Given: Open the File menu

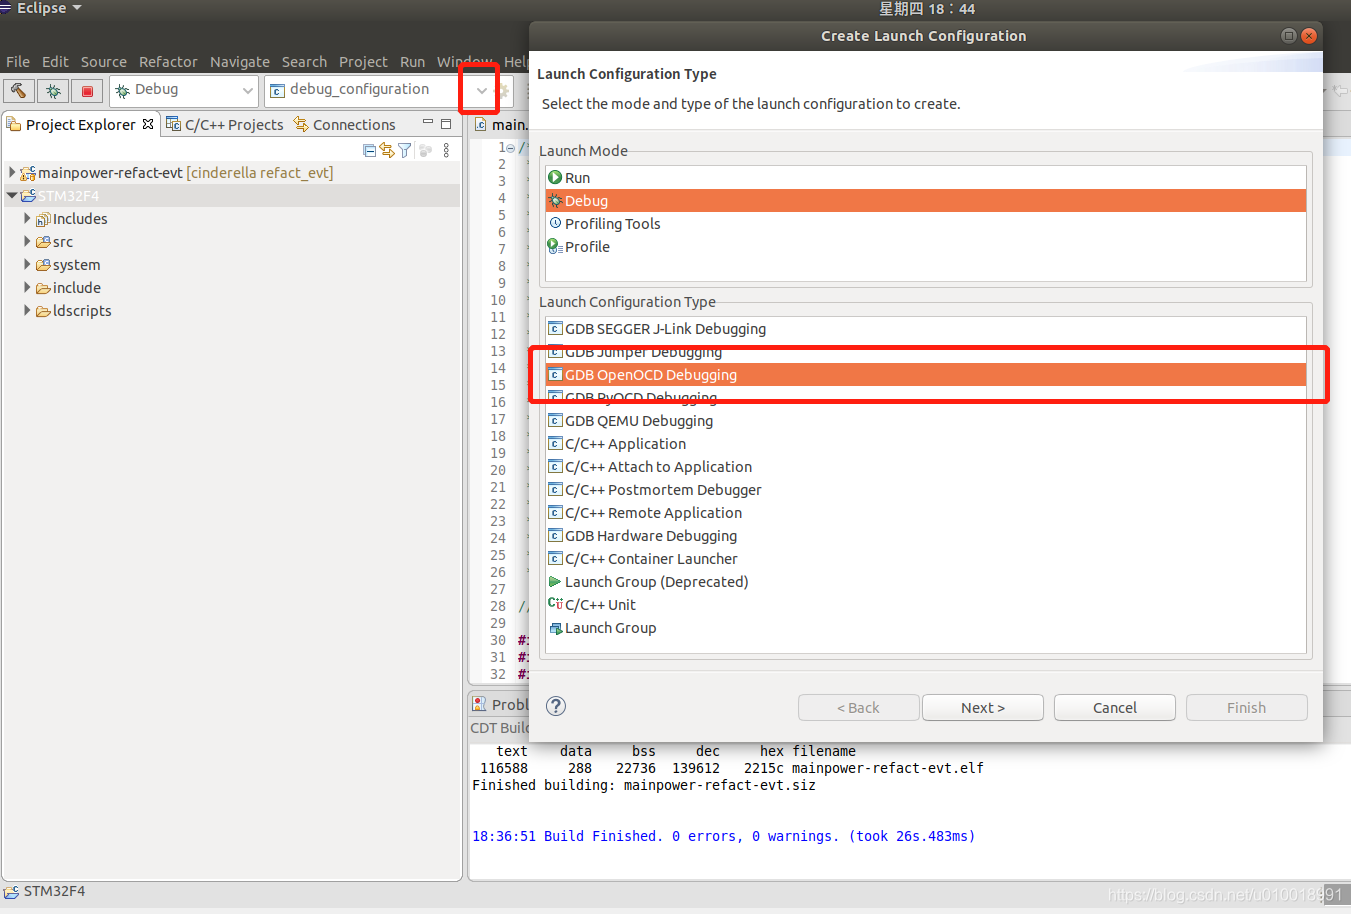Looking at the screenshot, I should [x=18, y=62].
